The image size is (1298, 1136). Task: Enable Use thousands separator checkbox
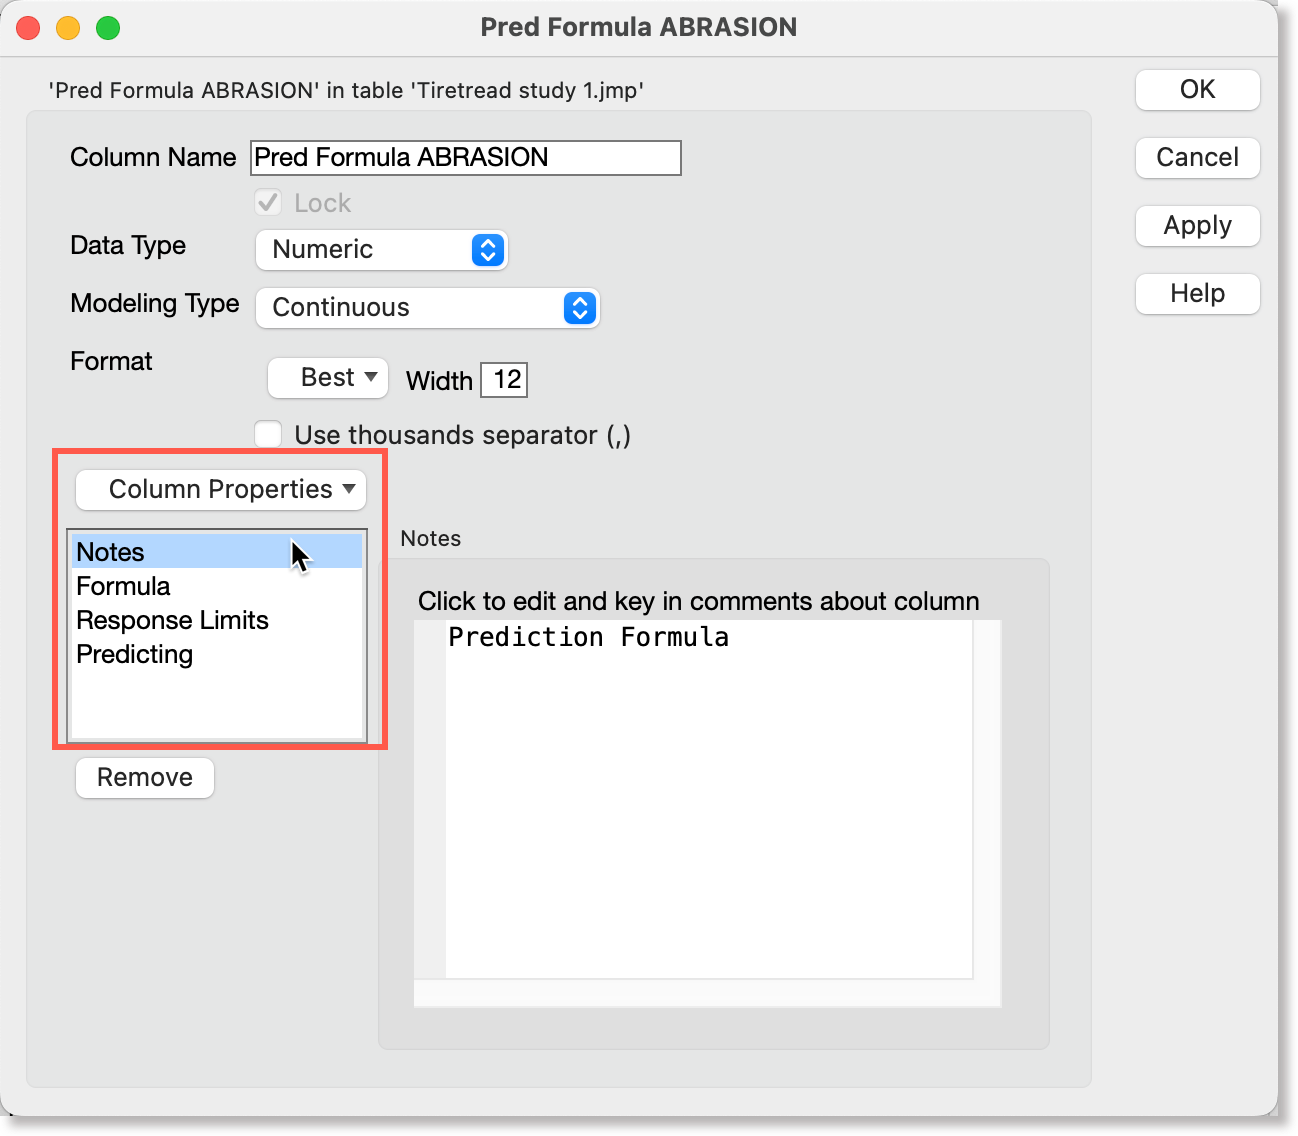click(268, 434)
